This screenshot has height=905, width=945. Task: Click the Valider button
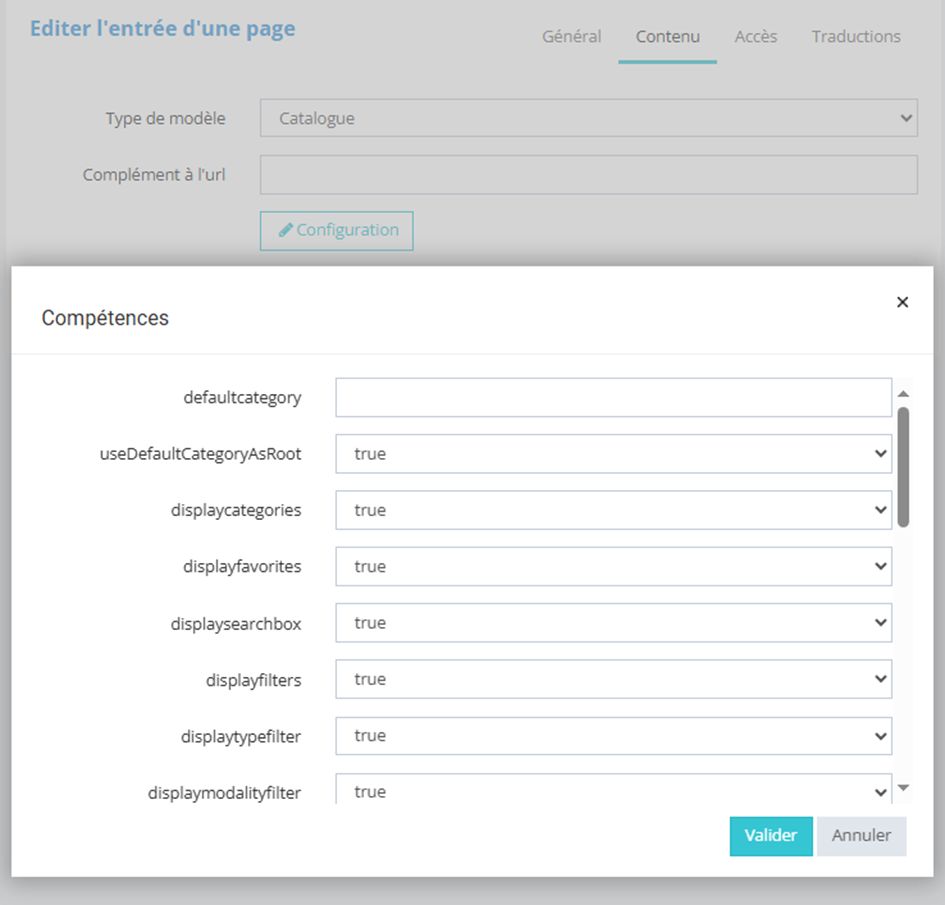[771, 836]
